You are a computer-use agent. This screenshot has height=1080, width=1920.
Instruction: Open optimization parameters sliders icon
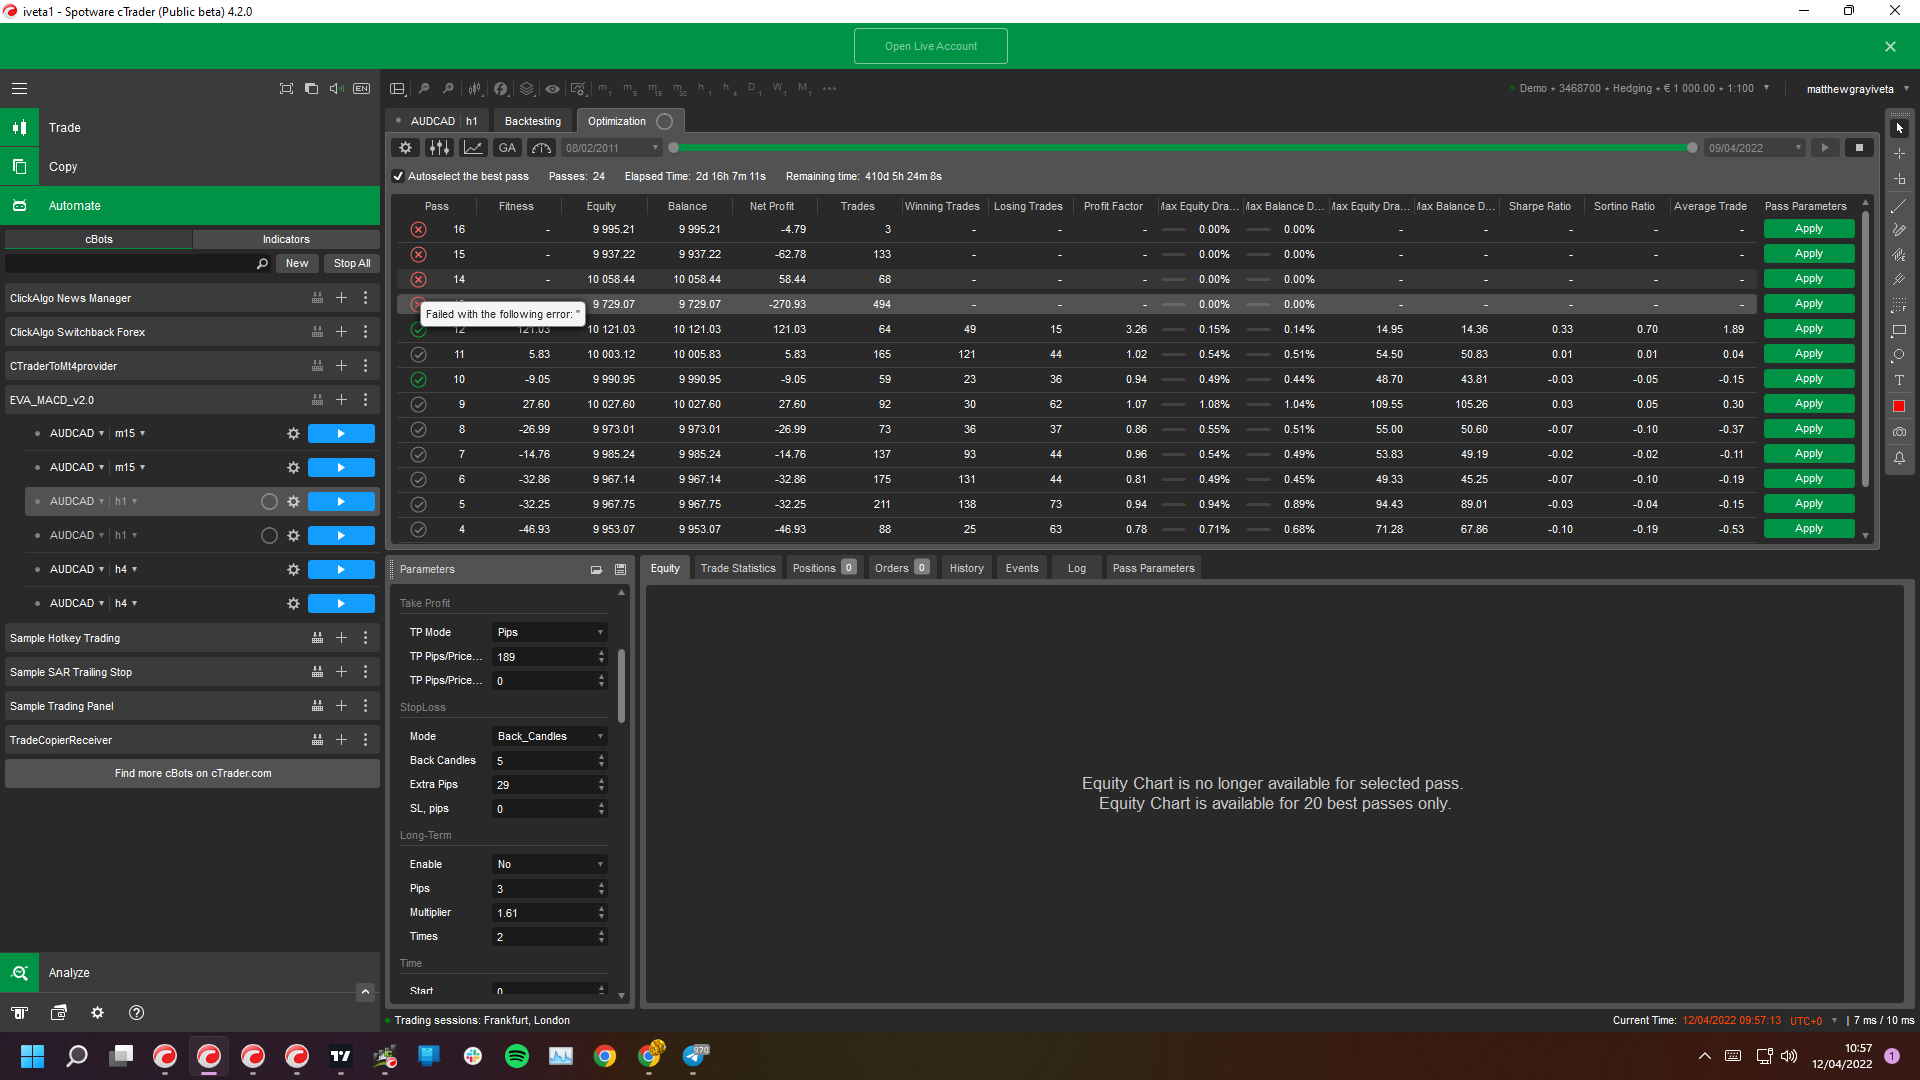pos(439,148)
